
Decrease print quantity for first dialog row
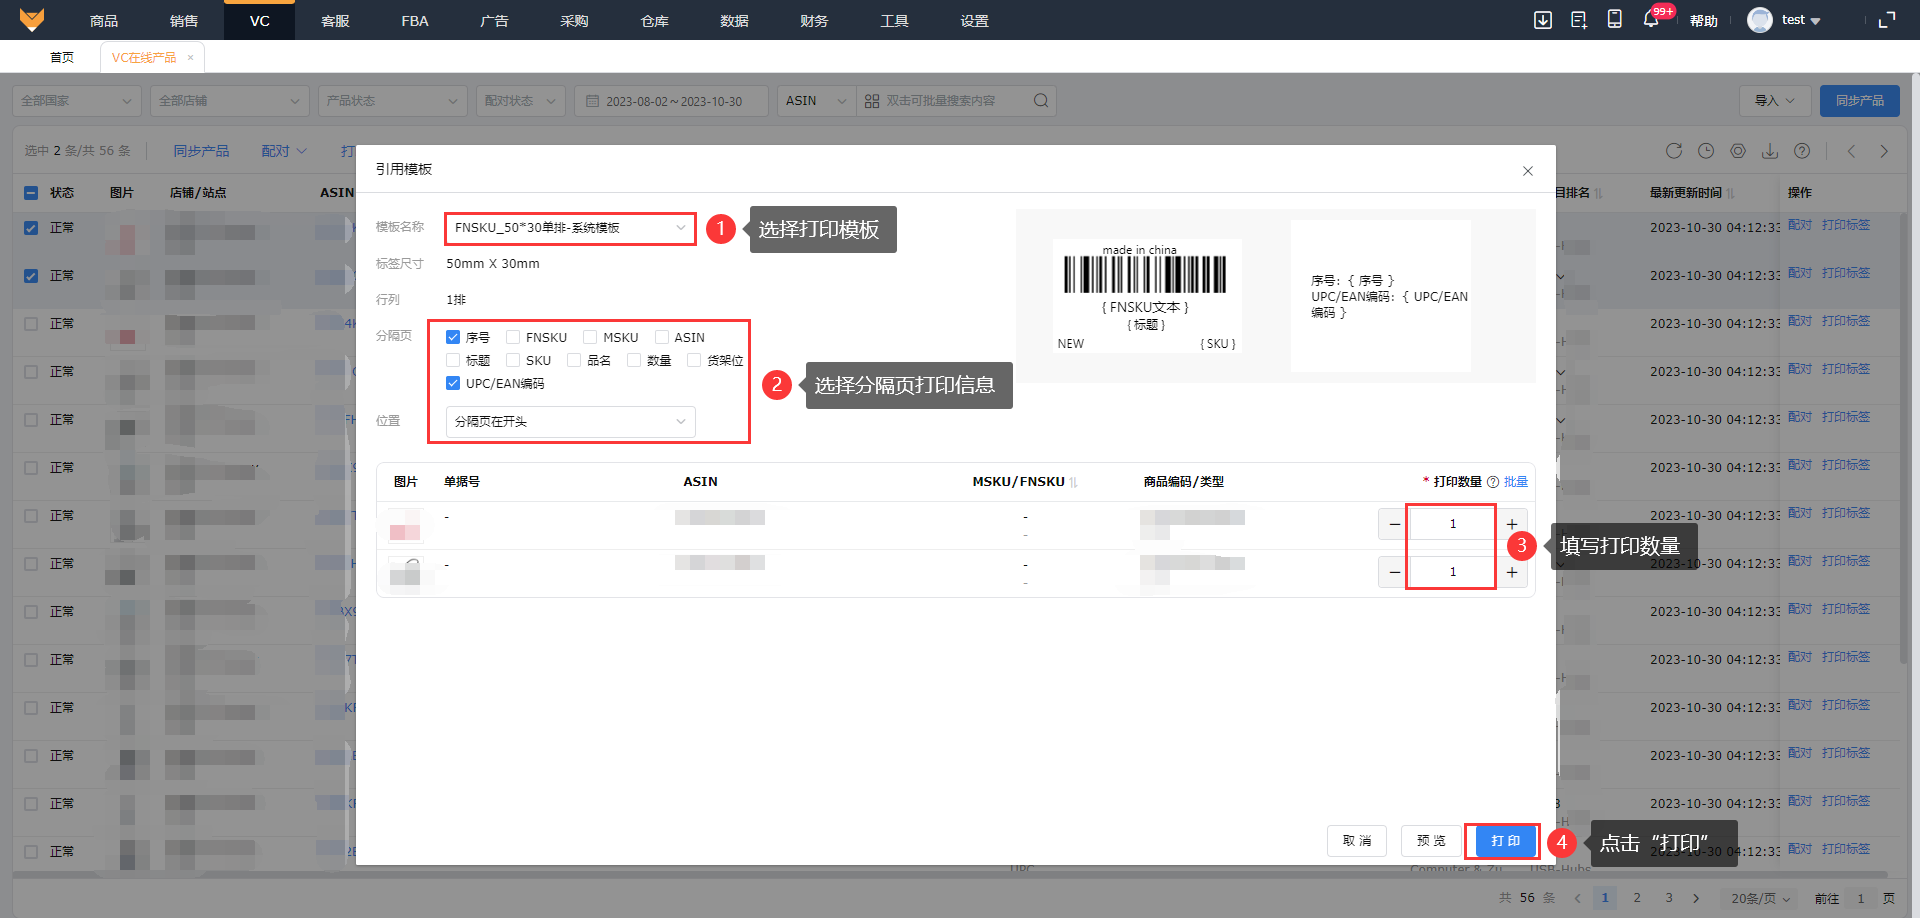pos(1394,524)
